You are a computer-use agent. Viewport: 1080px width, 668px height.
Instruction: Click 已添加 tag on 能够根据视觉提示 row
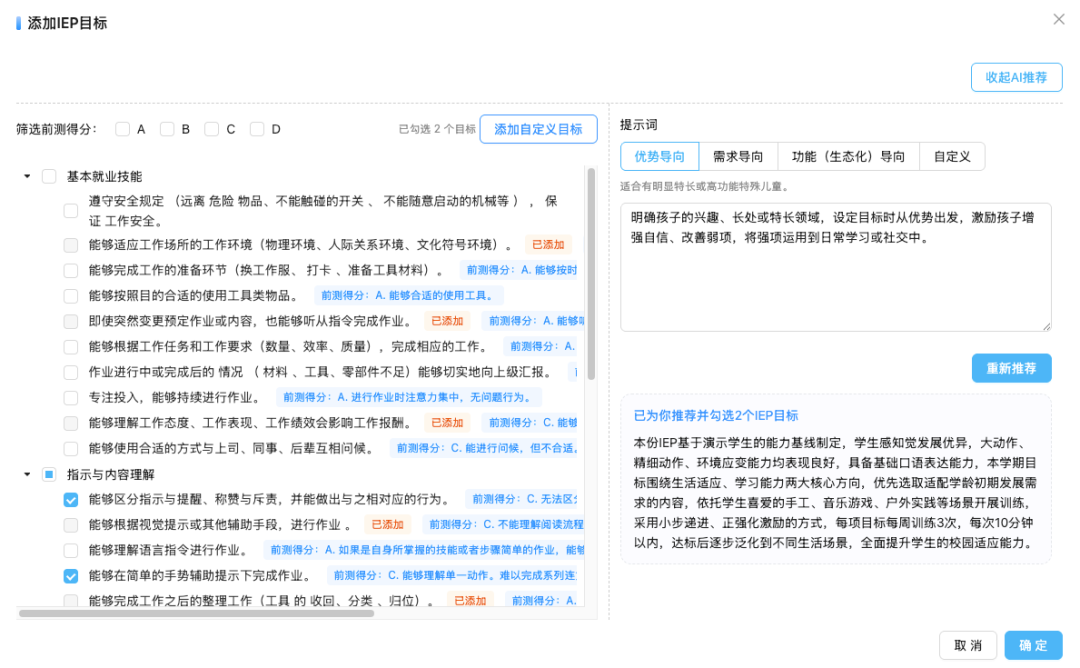click(x=387, y=525)
